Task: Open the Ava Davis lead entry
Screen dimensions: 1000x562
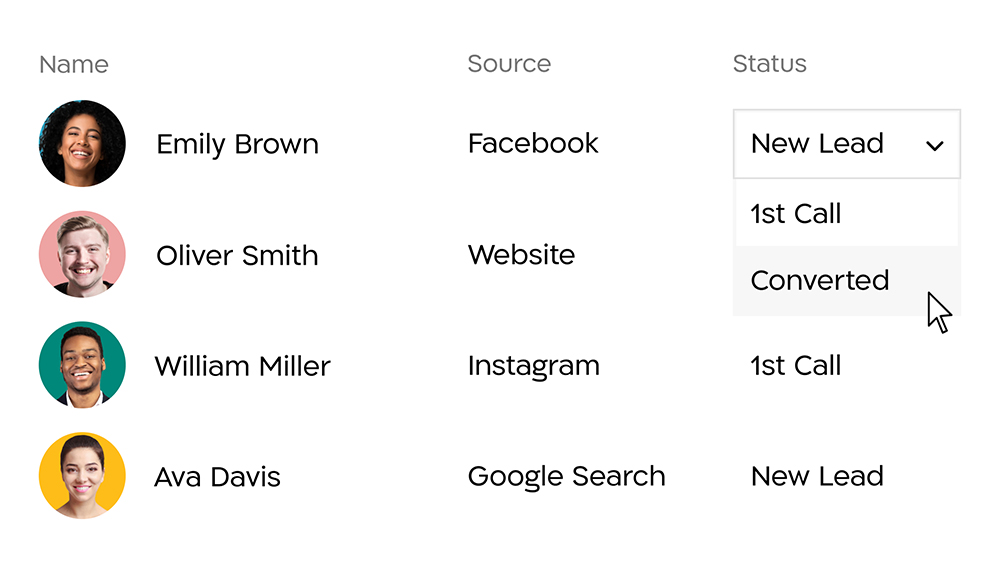Action: pyautogui.click(x=217, y=477)
